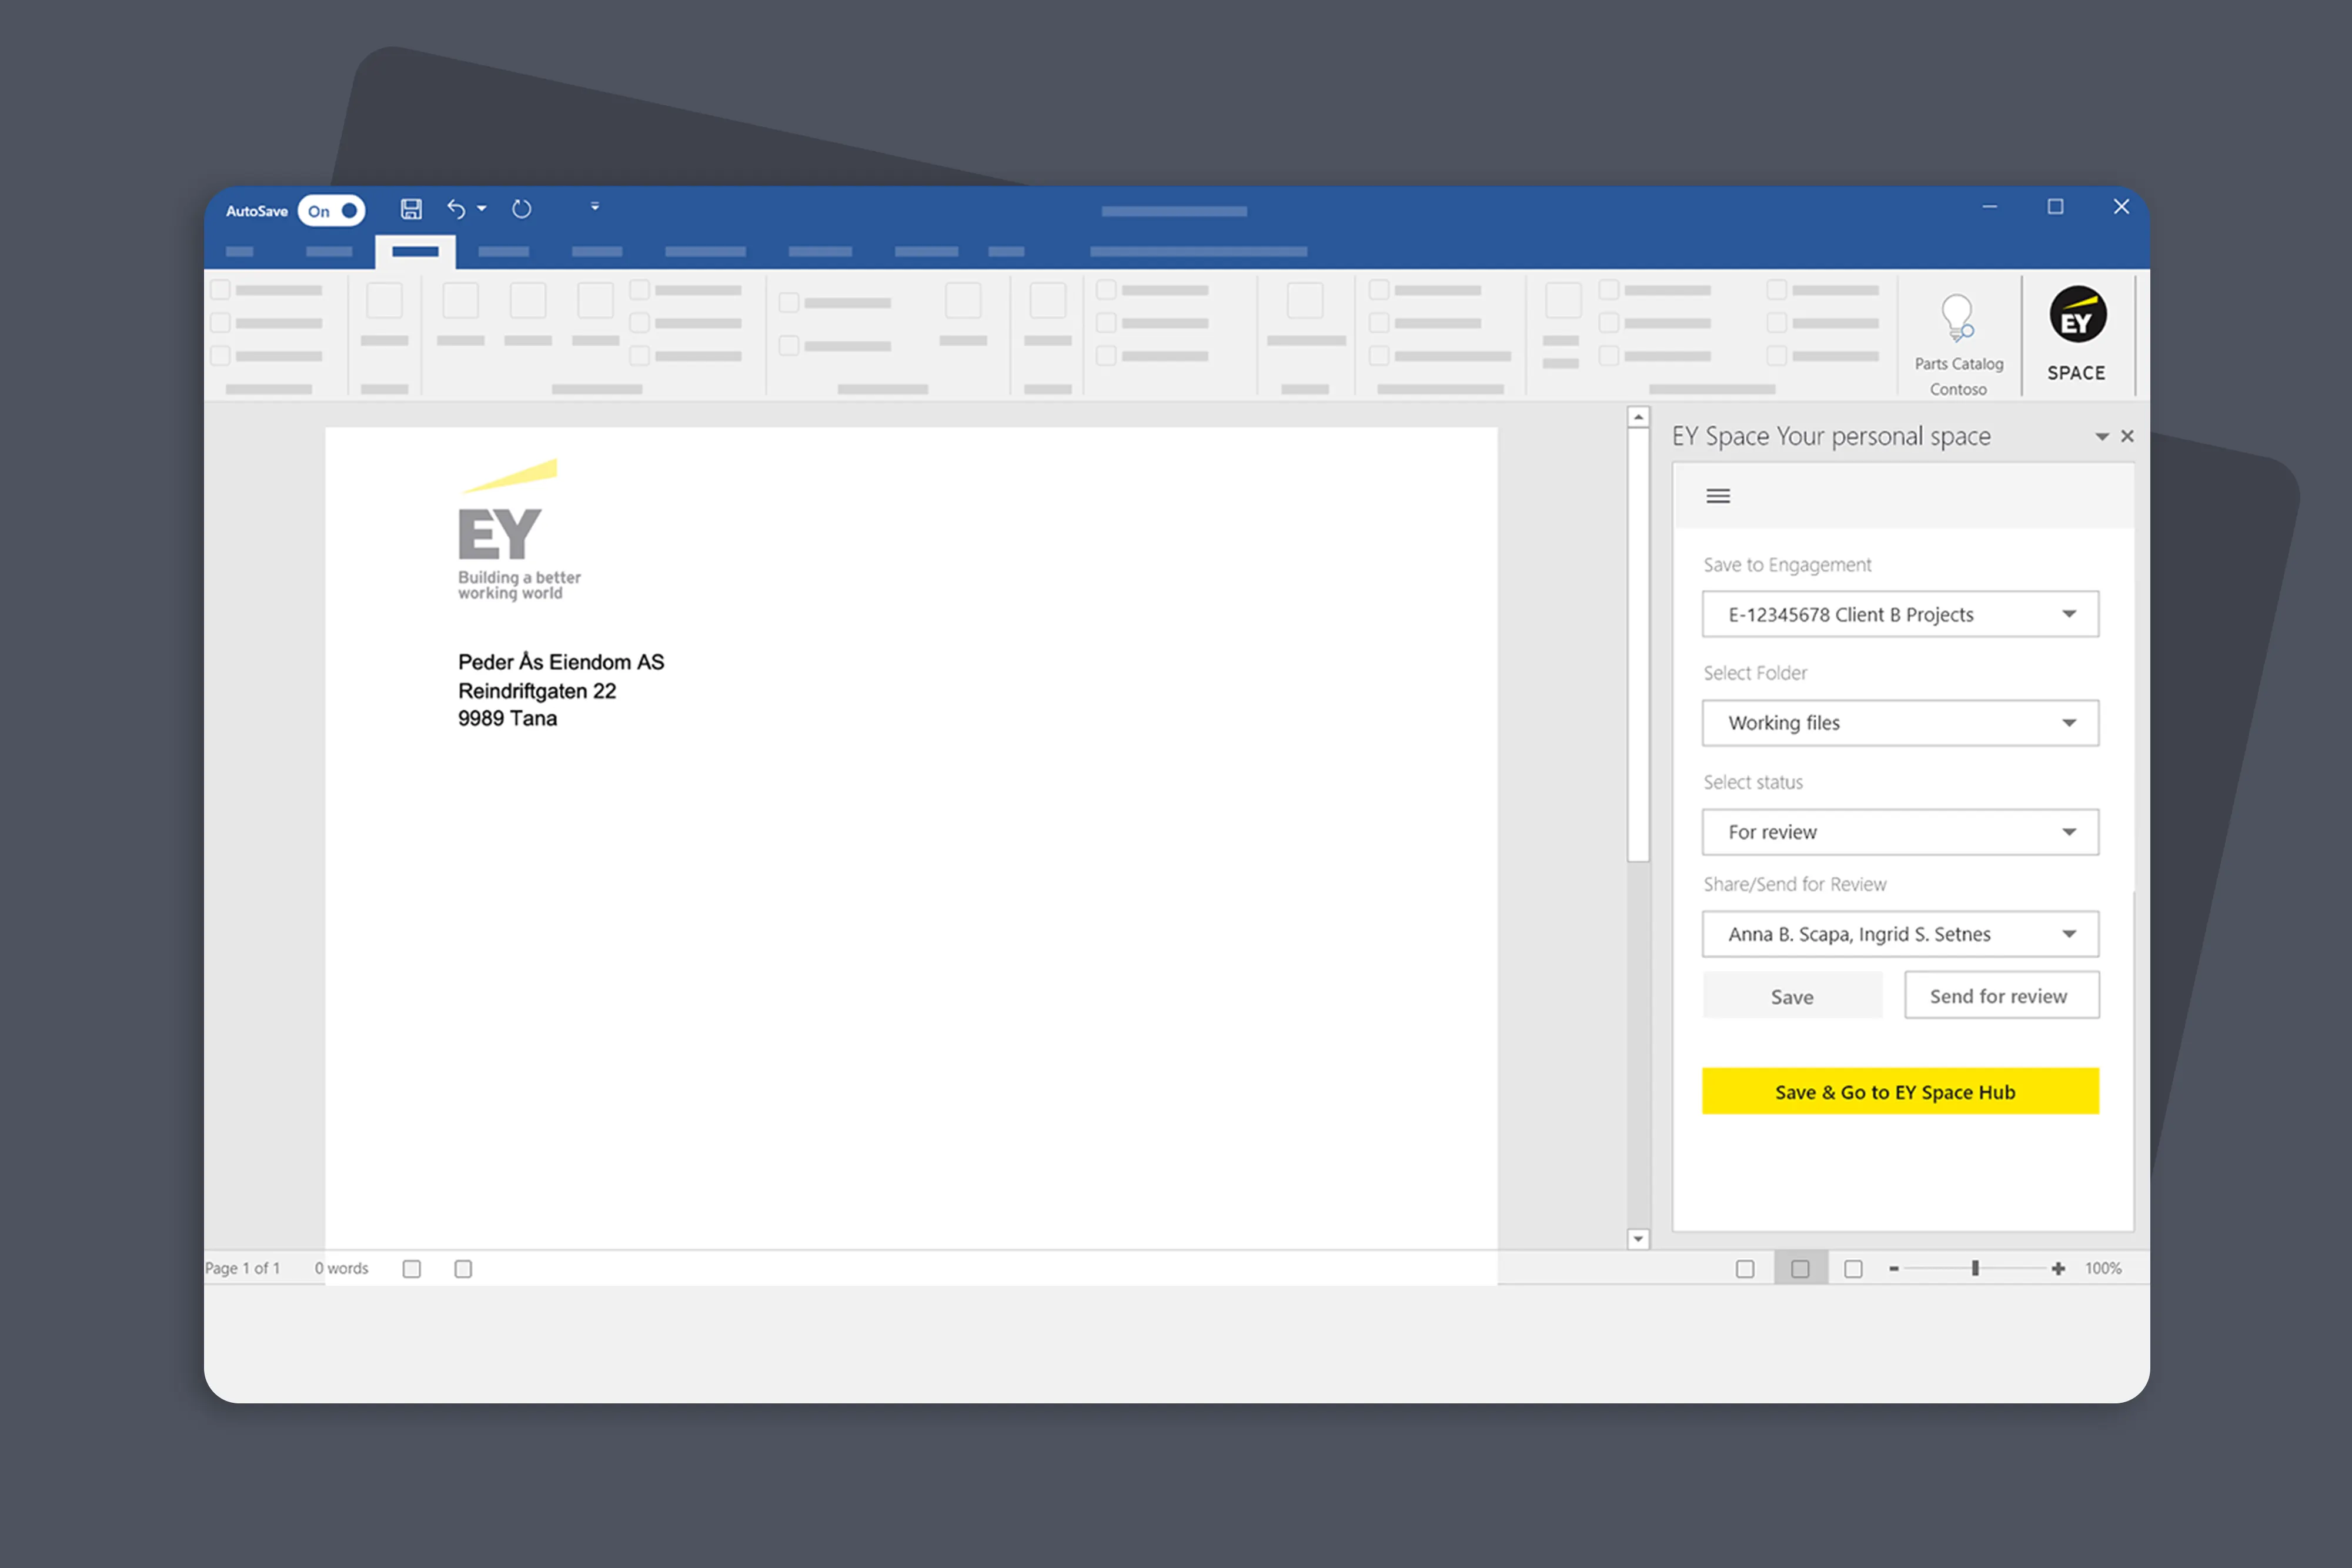This screenshot has height=1568, width=2352.
Task: Click the zoom slider handle in status bar
Action: (x=1975, y=1268)
